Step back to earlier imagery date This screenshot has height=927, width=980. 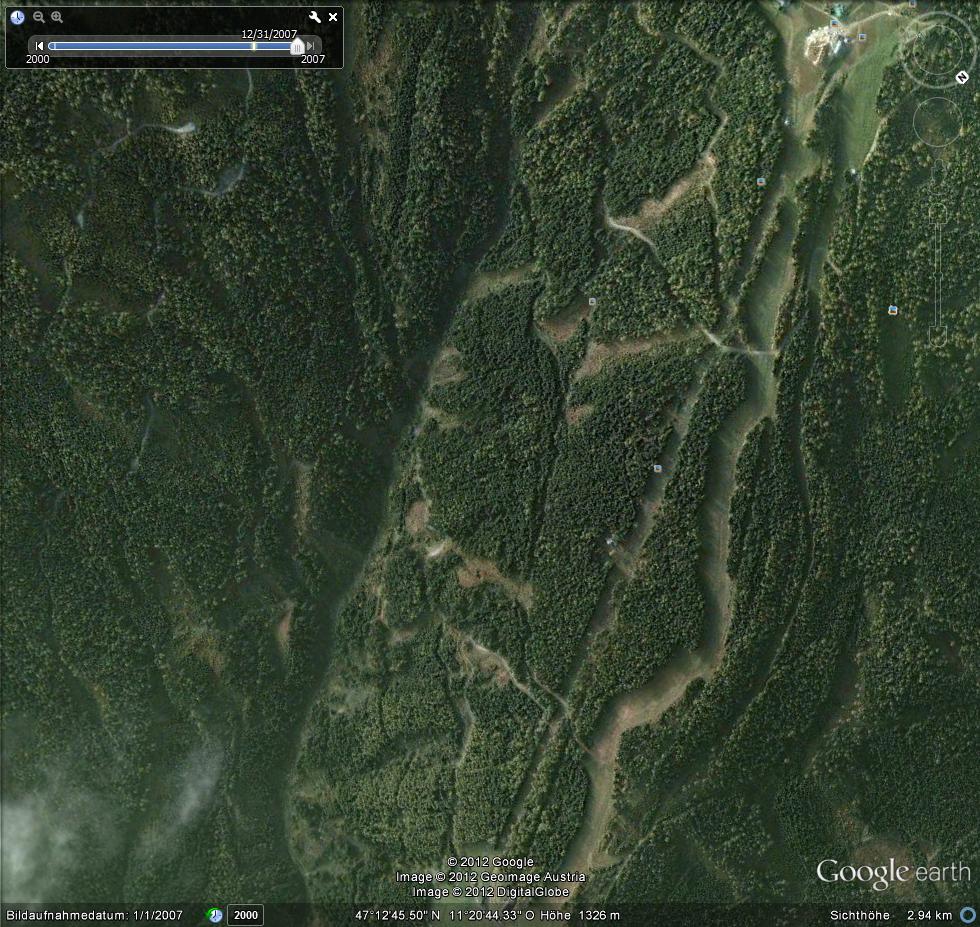[39, 46]
